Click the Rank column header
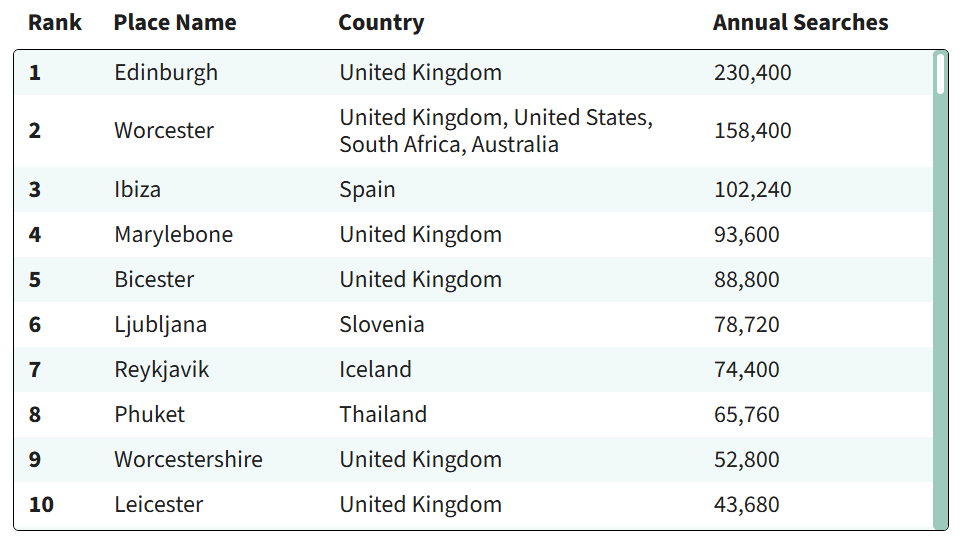 point(55,23)
